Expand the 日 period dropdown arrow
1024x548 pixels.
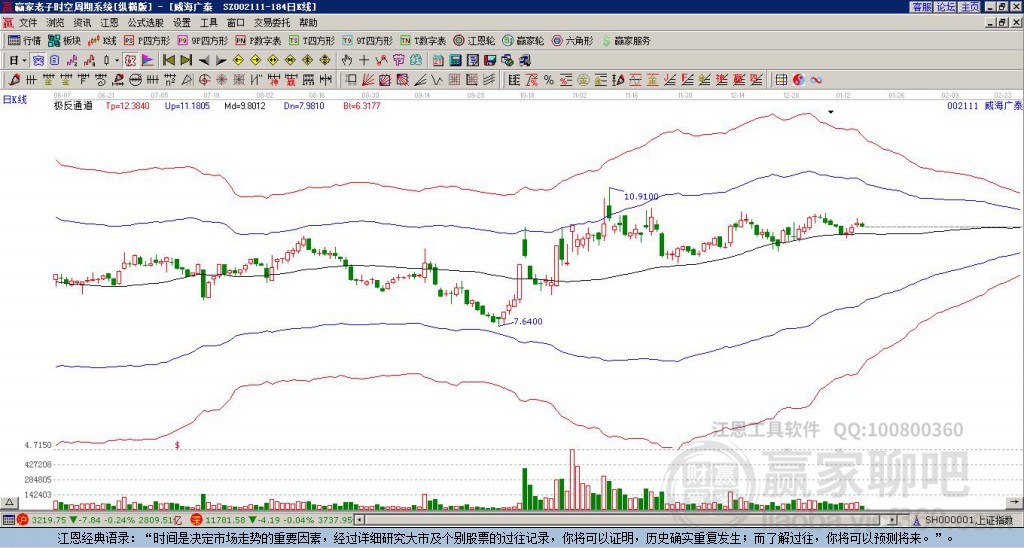(x=25, y=60)
